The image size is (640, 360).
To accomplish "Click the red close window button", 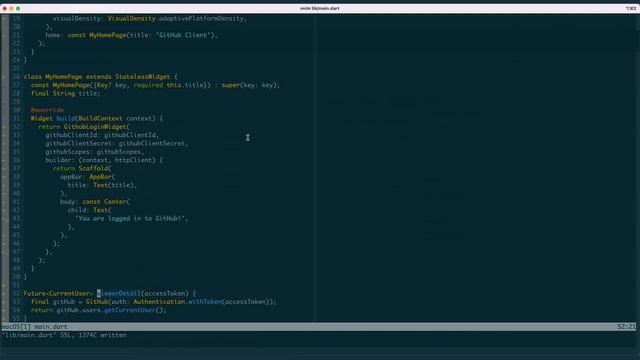I will 4,8.
